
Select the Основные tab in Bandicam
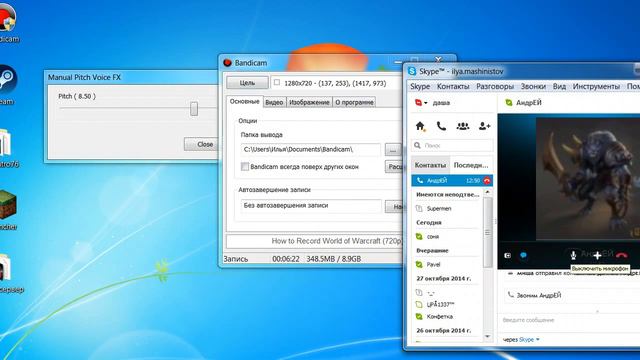244,101
